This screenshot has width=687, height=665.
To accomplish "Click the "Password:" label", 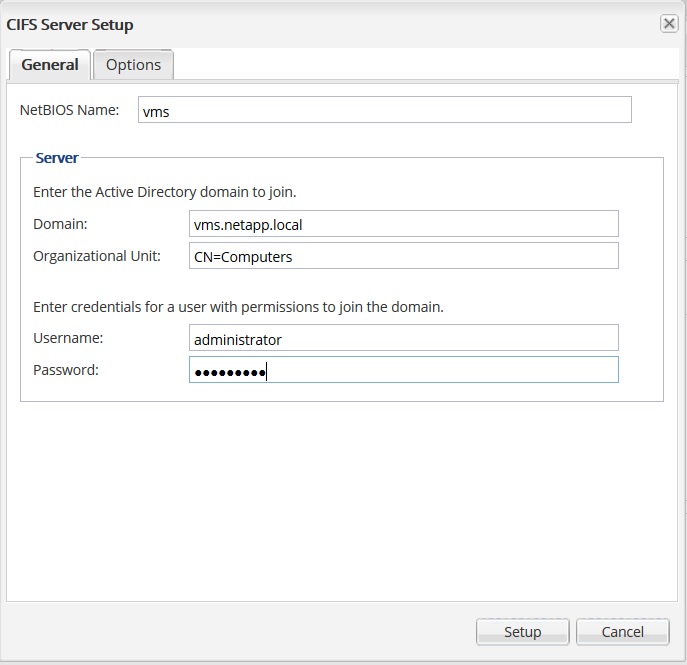I will (66, 370).
